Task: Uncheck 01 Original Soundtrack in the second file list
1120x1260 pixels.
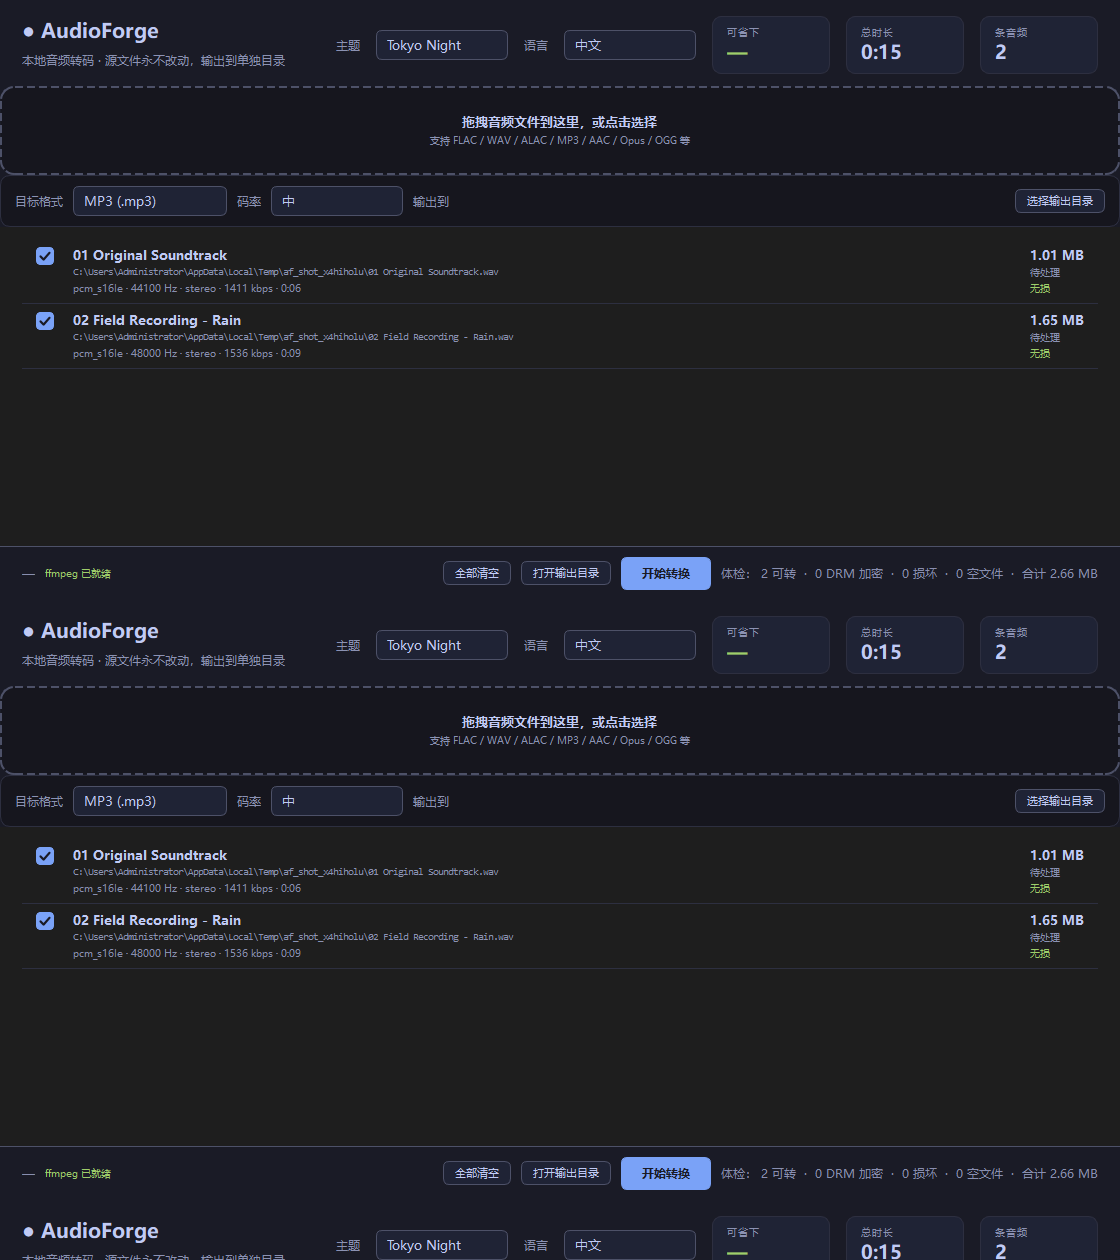Action: point(45,856)
